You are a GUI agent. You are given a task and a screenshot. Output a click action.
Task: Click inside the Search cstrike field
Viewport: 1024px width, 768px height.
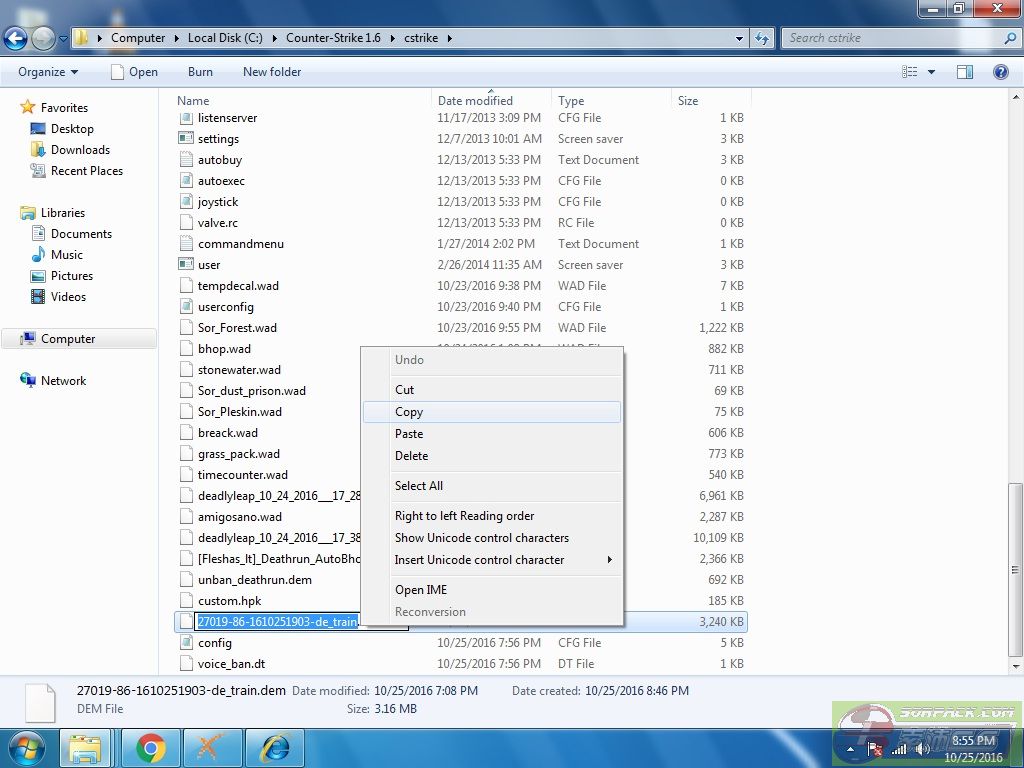click(890, 38)
